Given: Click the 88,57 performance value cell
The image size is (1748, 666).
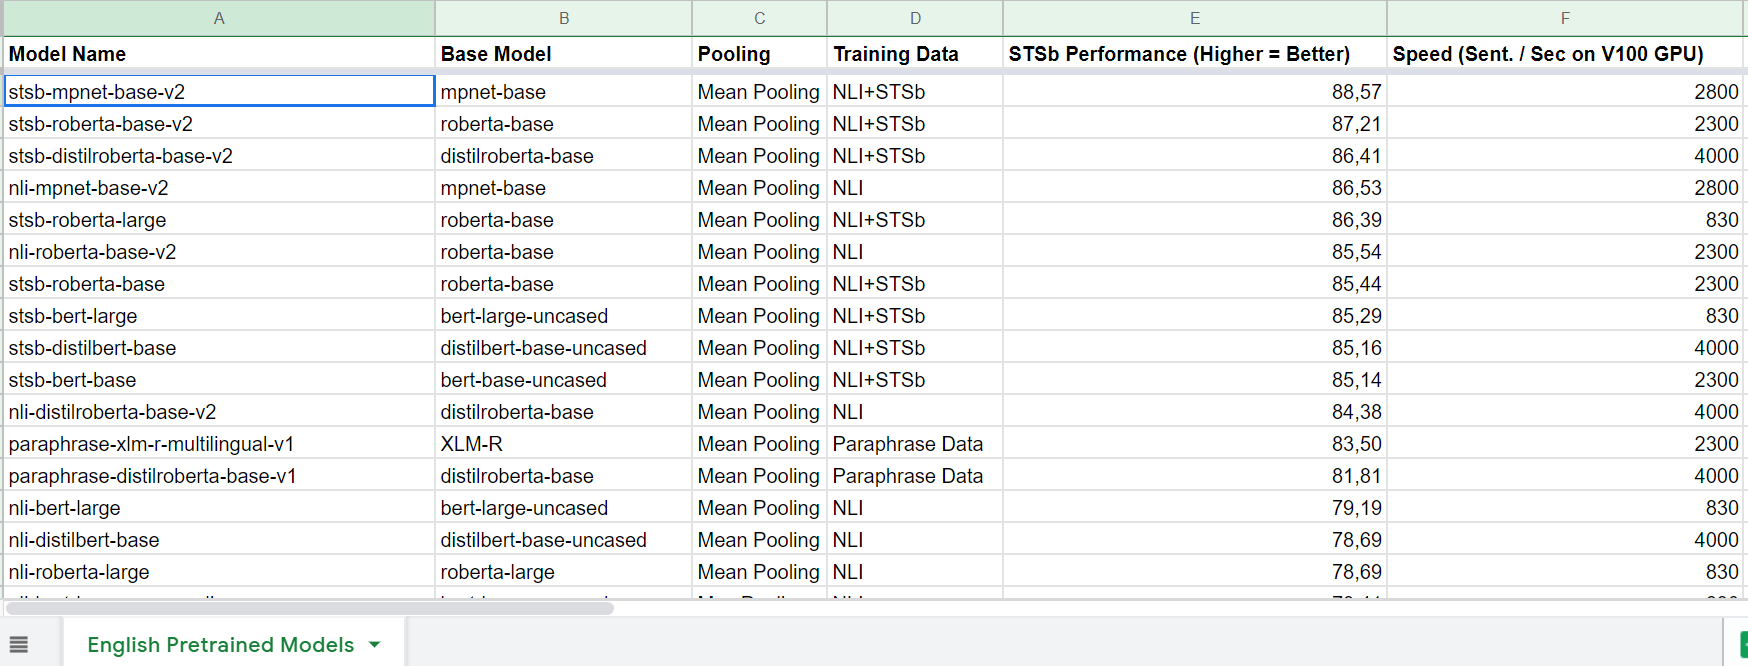Looking at the screenshot, I should click(1195, 92).
